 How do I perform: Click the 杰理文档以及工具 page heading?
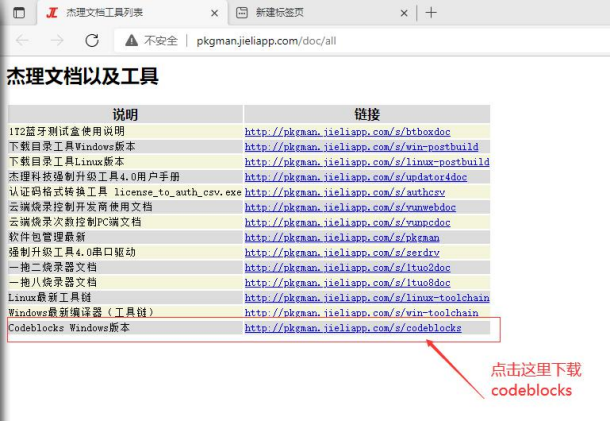click(82, 76)
